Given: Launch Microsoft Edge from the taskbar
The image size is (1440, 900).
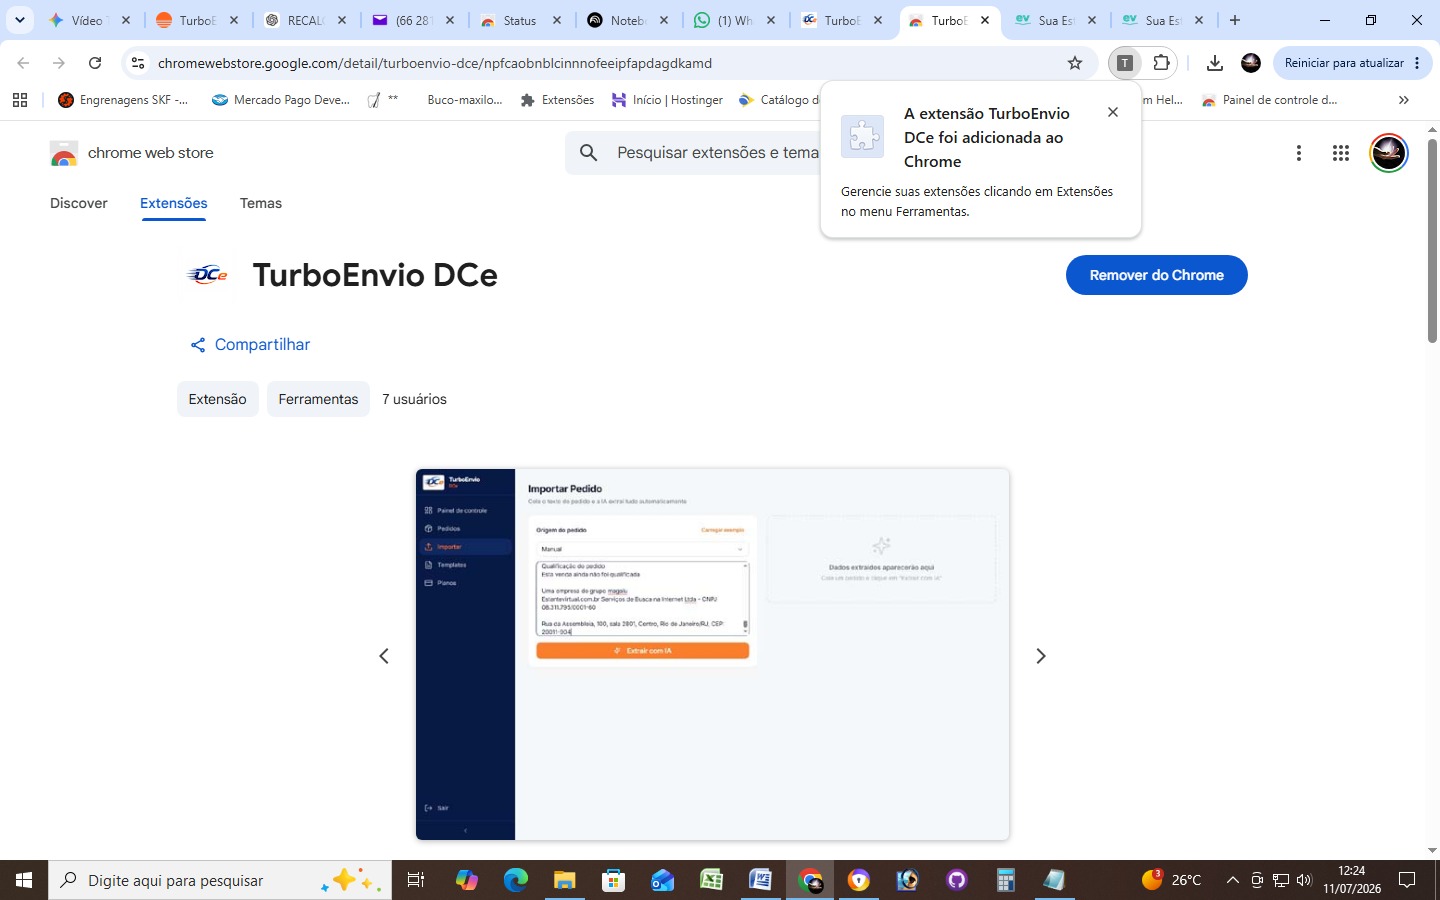Looking at the screenshot, I should pyautogui.click(x=515, y=880).
